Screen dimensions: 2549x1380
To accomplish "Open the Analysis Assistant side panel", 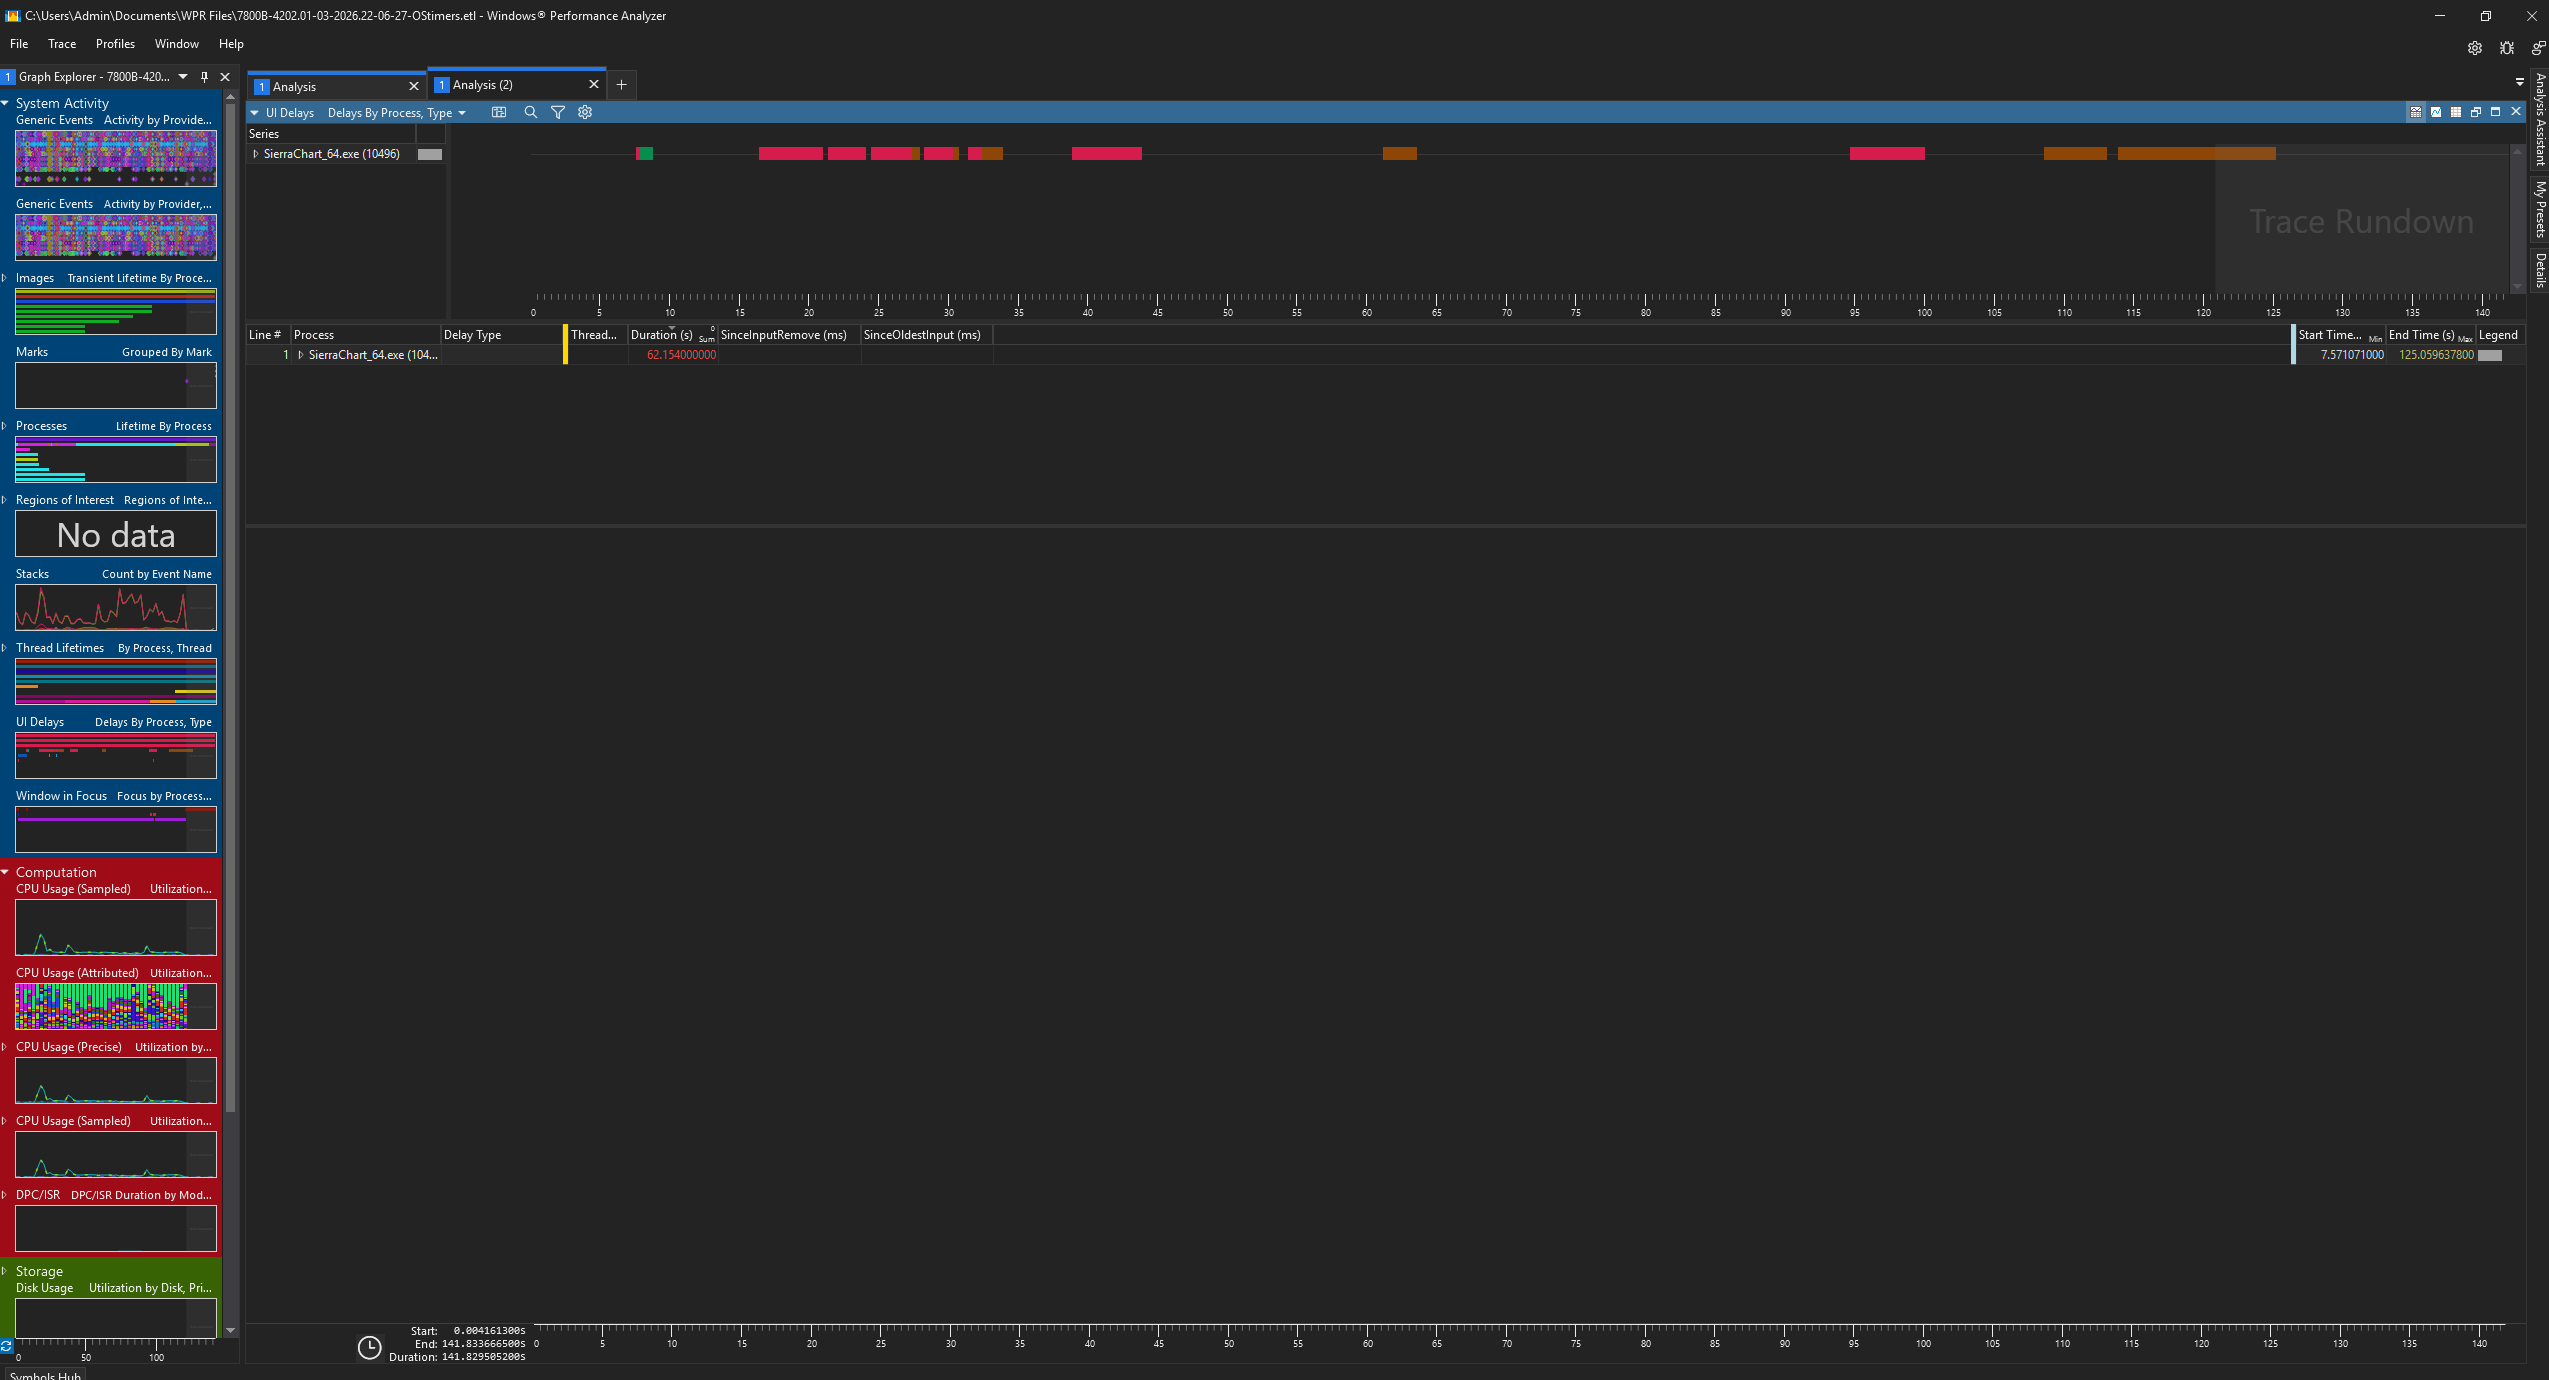I will click(x=2540, y=120).
